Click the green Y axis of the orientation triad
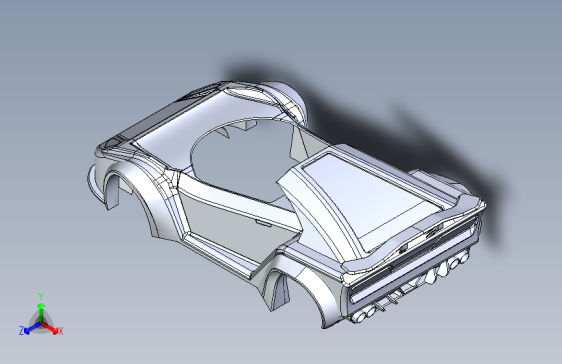The height and width of the screenshot is (364, 562). point(41,313)
